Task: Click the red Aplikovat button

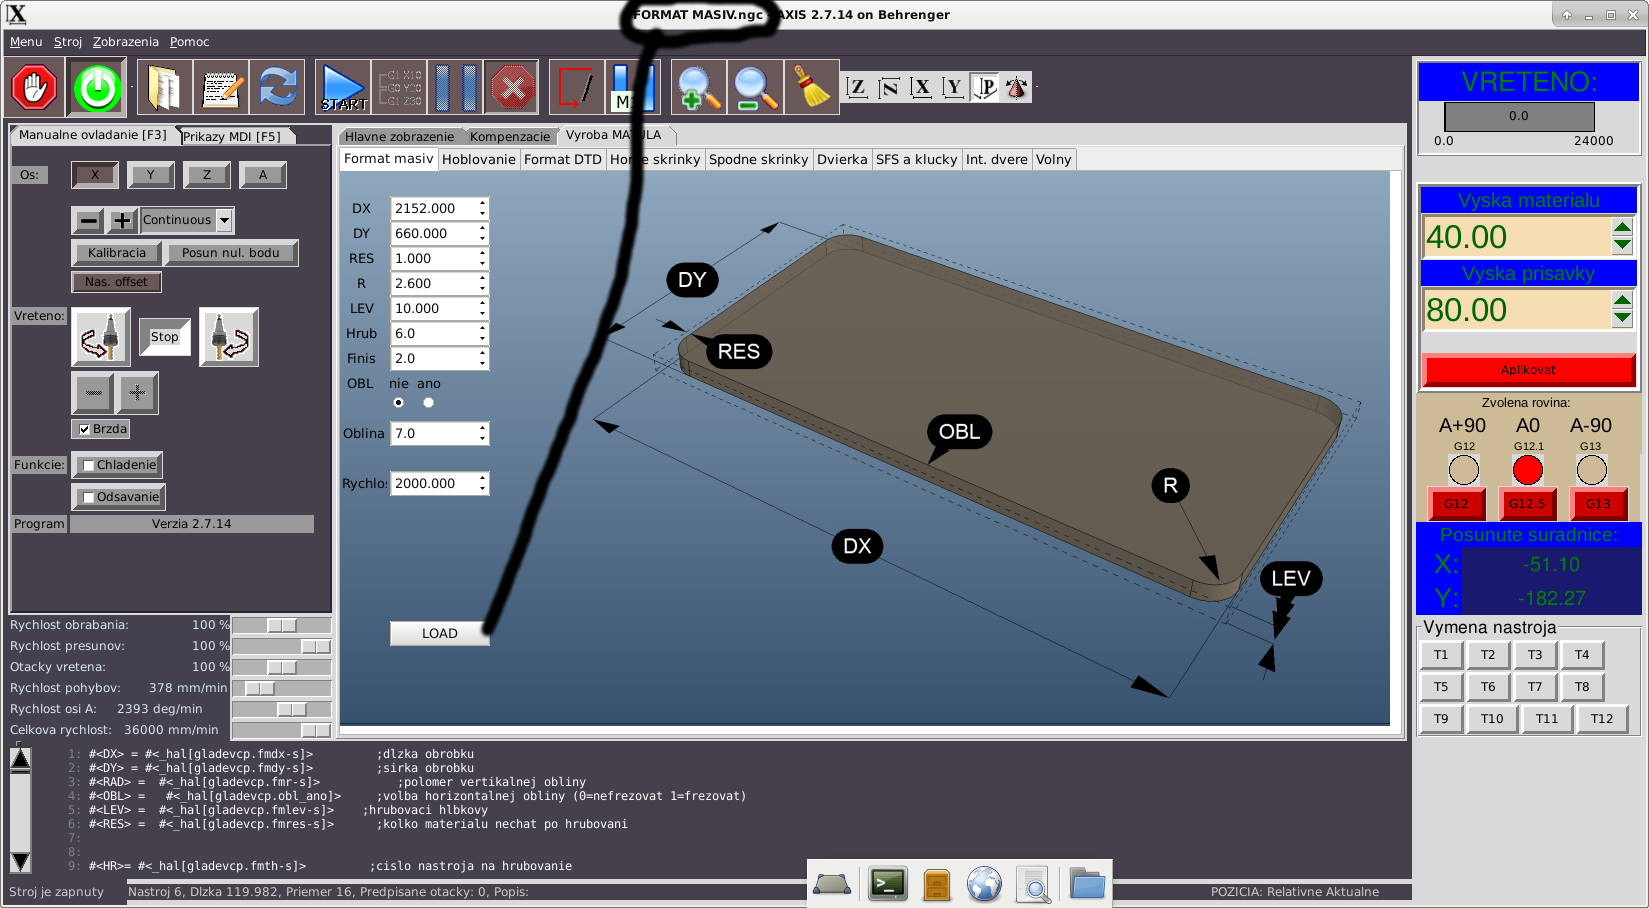Action: [x=1528, y=370]
